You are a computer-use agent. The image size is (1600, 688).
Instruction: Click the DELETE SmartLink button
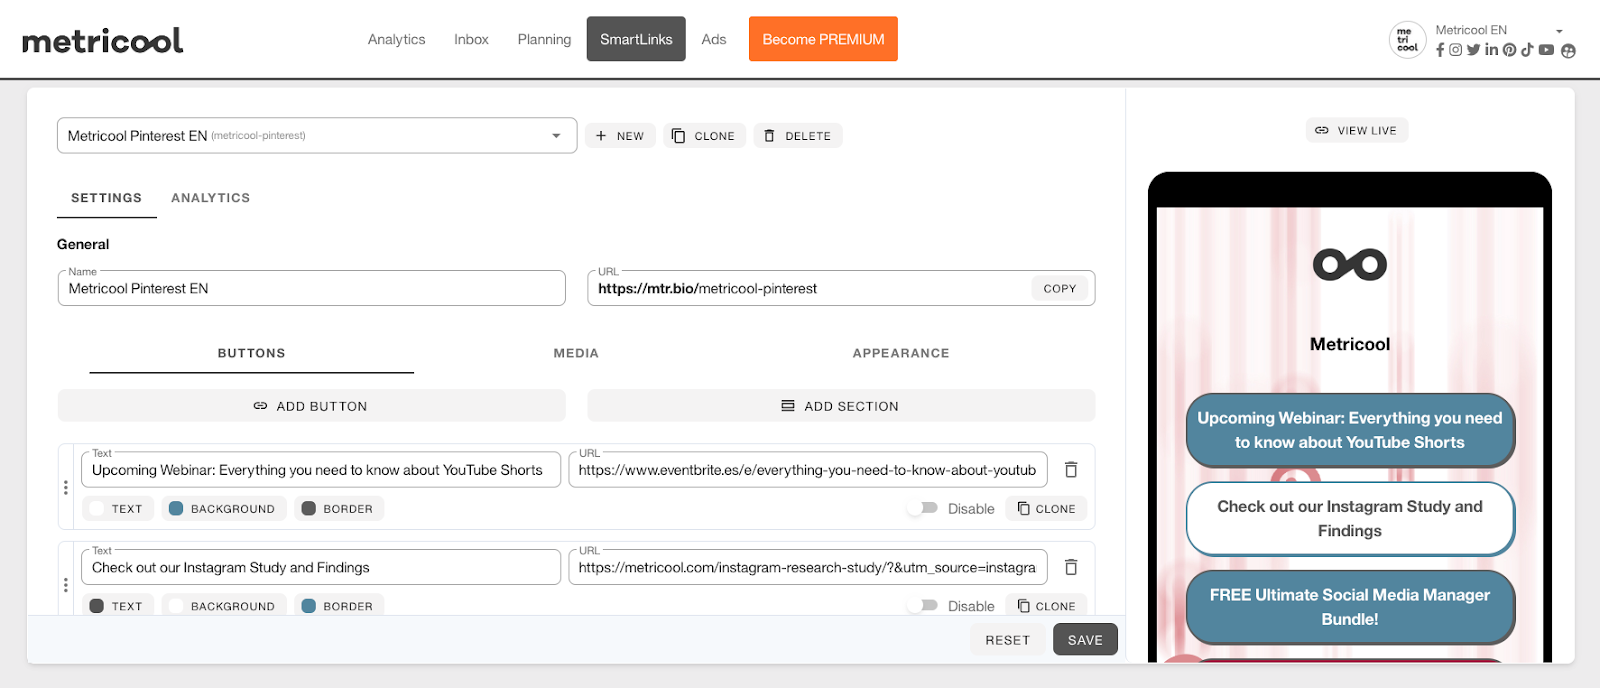tap(798, 136)
